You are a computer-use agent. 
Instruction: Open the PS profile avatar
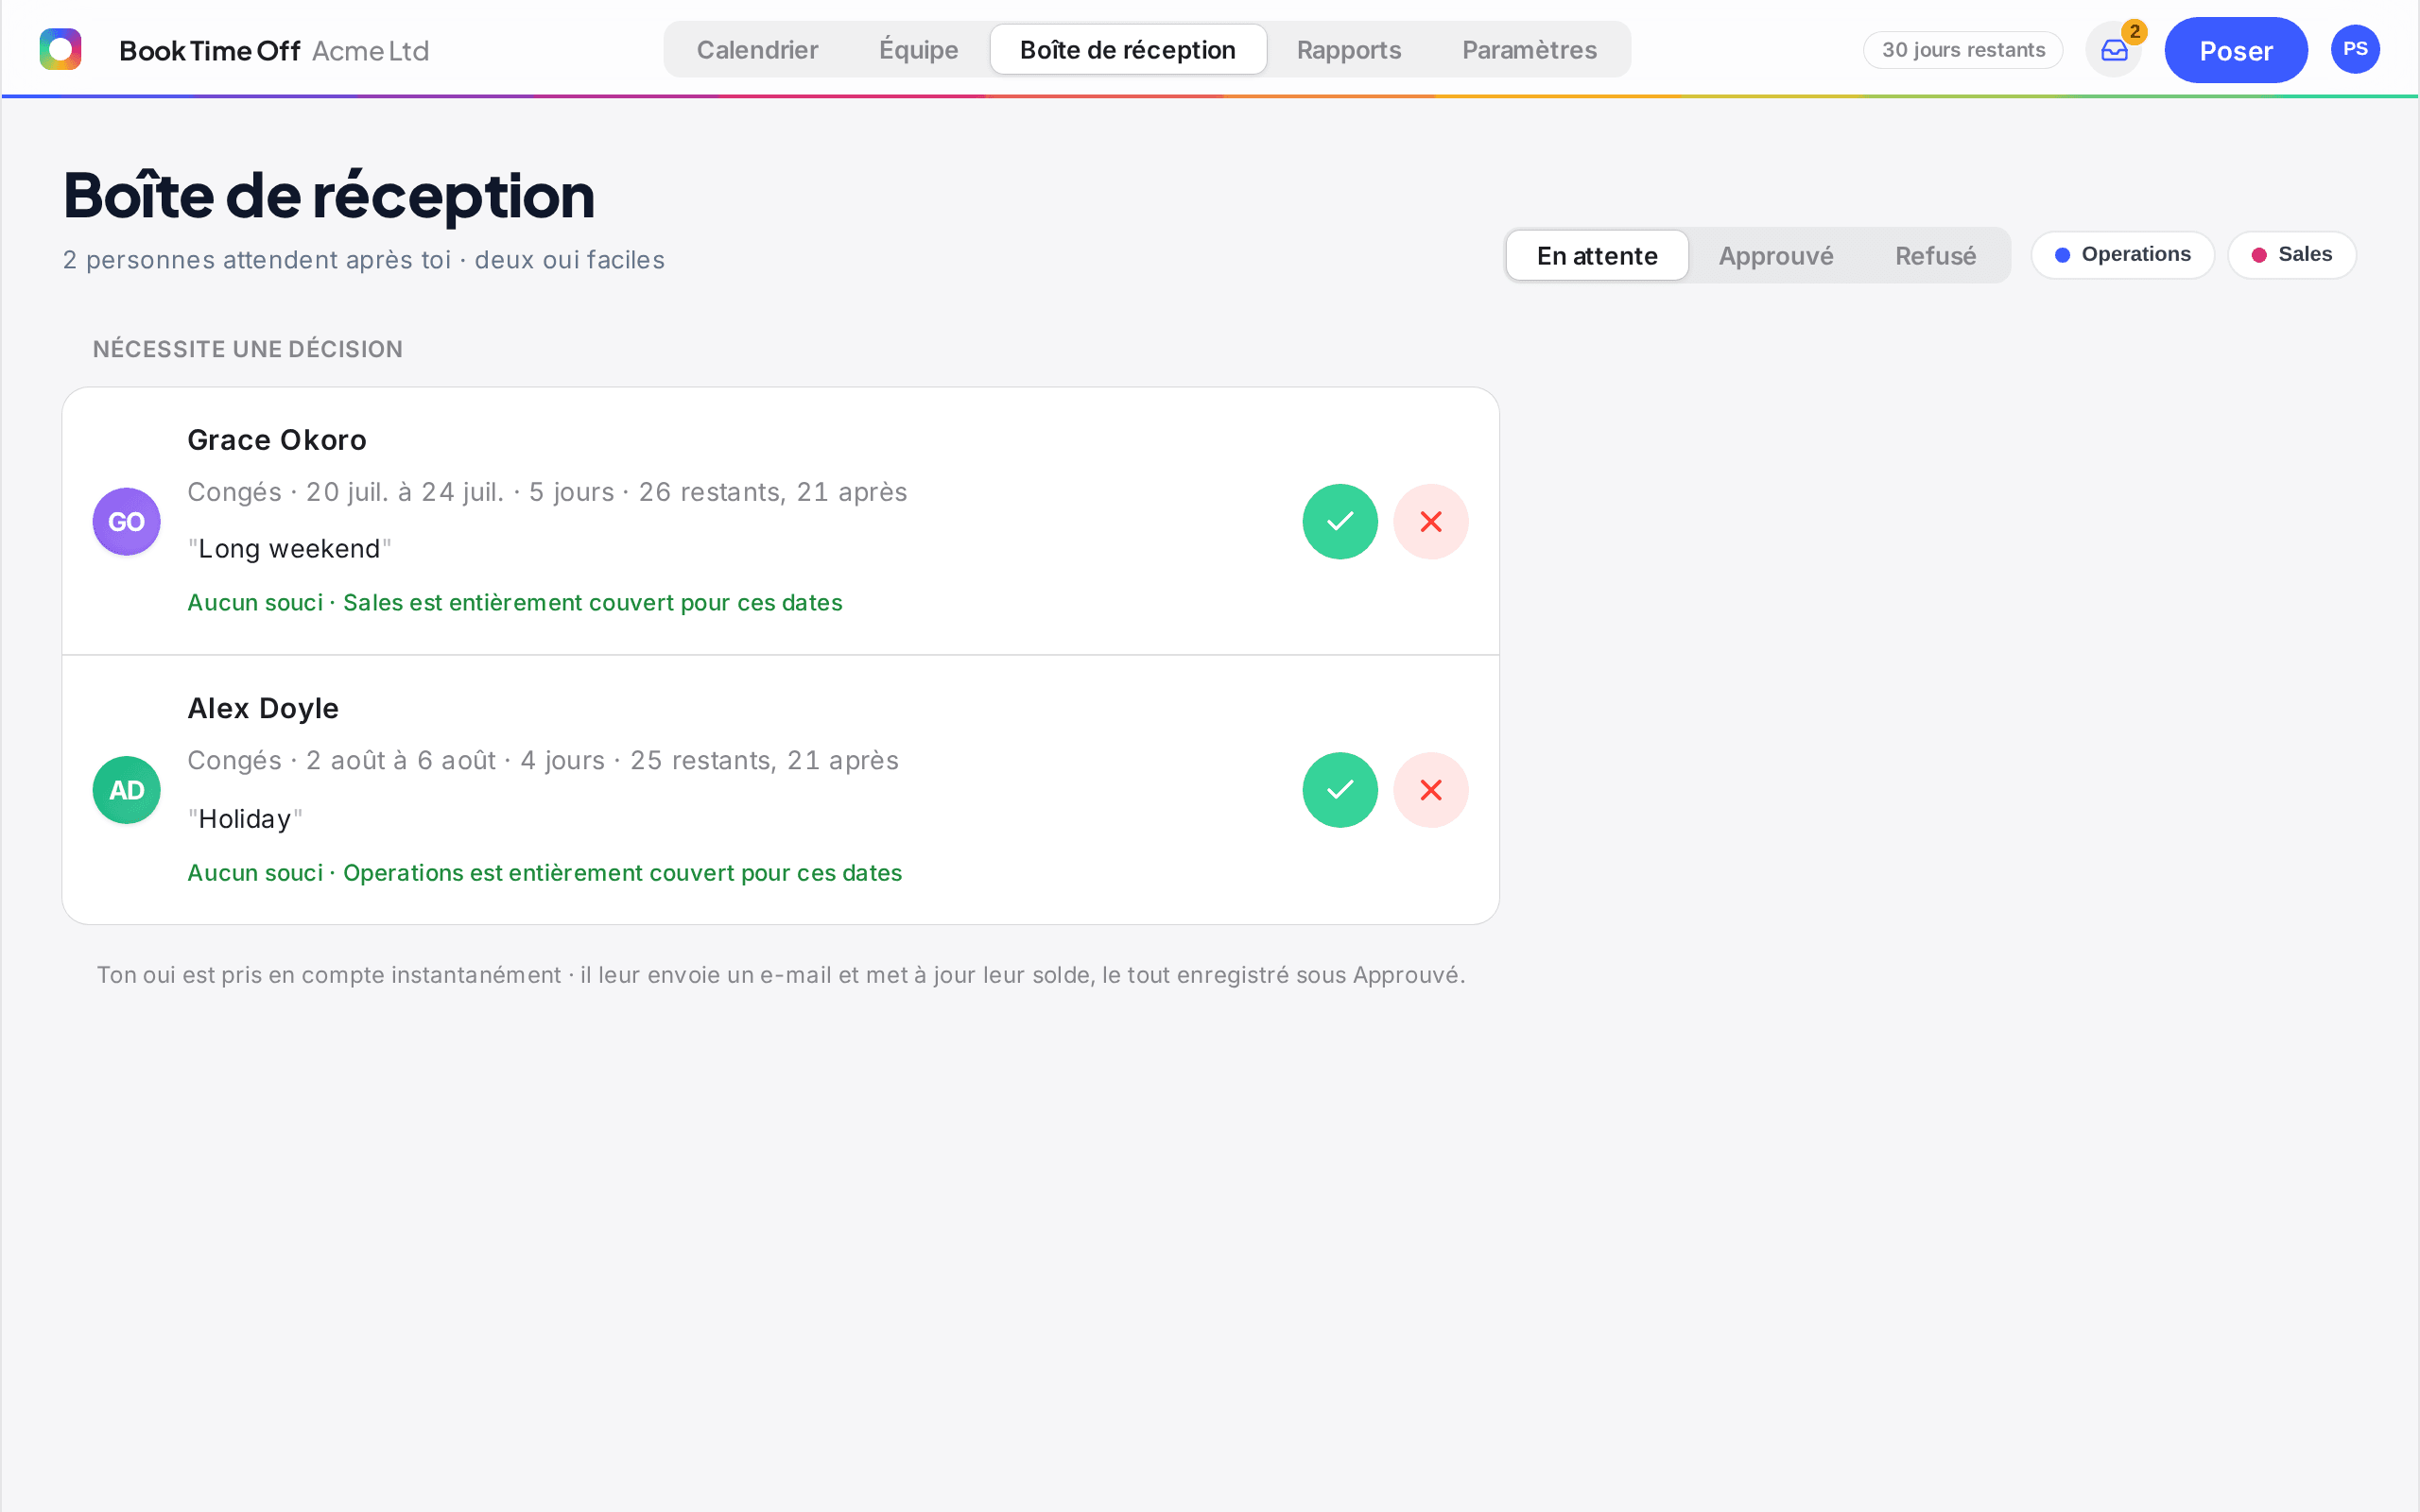[x=2355, y=49]
